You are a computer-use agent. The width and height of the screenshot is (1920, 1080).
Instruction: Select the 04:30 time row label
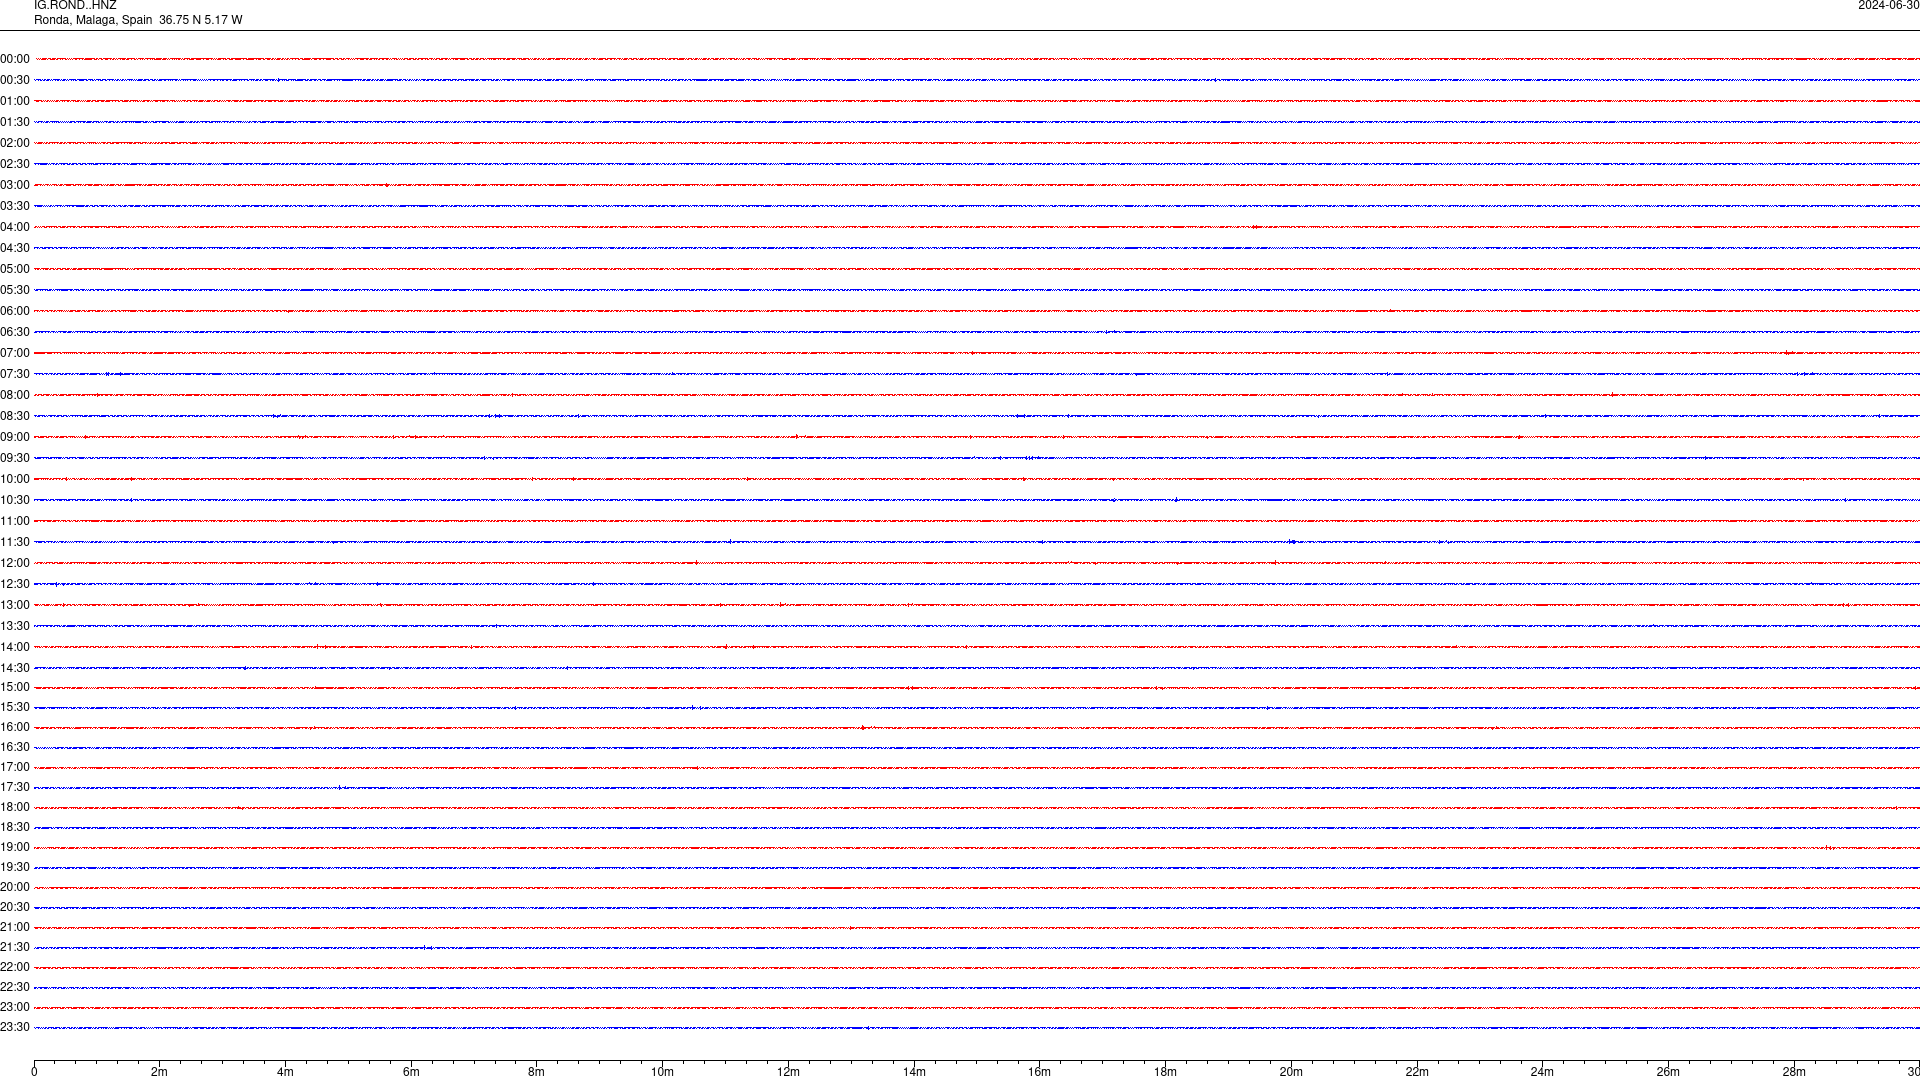(x=15, y=248)
